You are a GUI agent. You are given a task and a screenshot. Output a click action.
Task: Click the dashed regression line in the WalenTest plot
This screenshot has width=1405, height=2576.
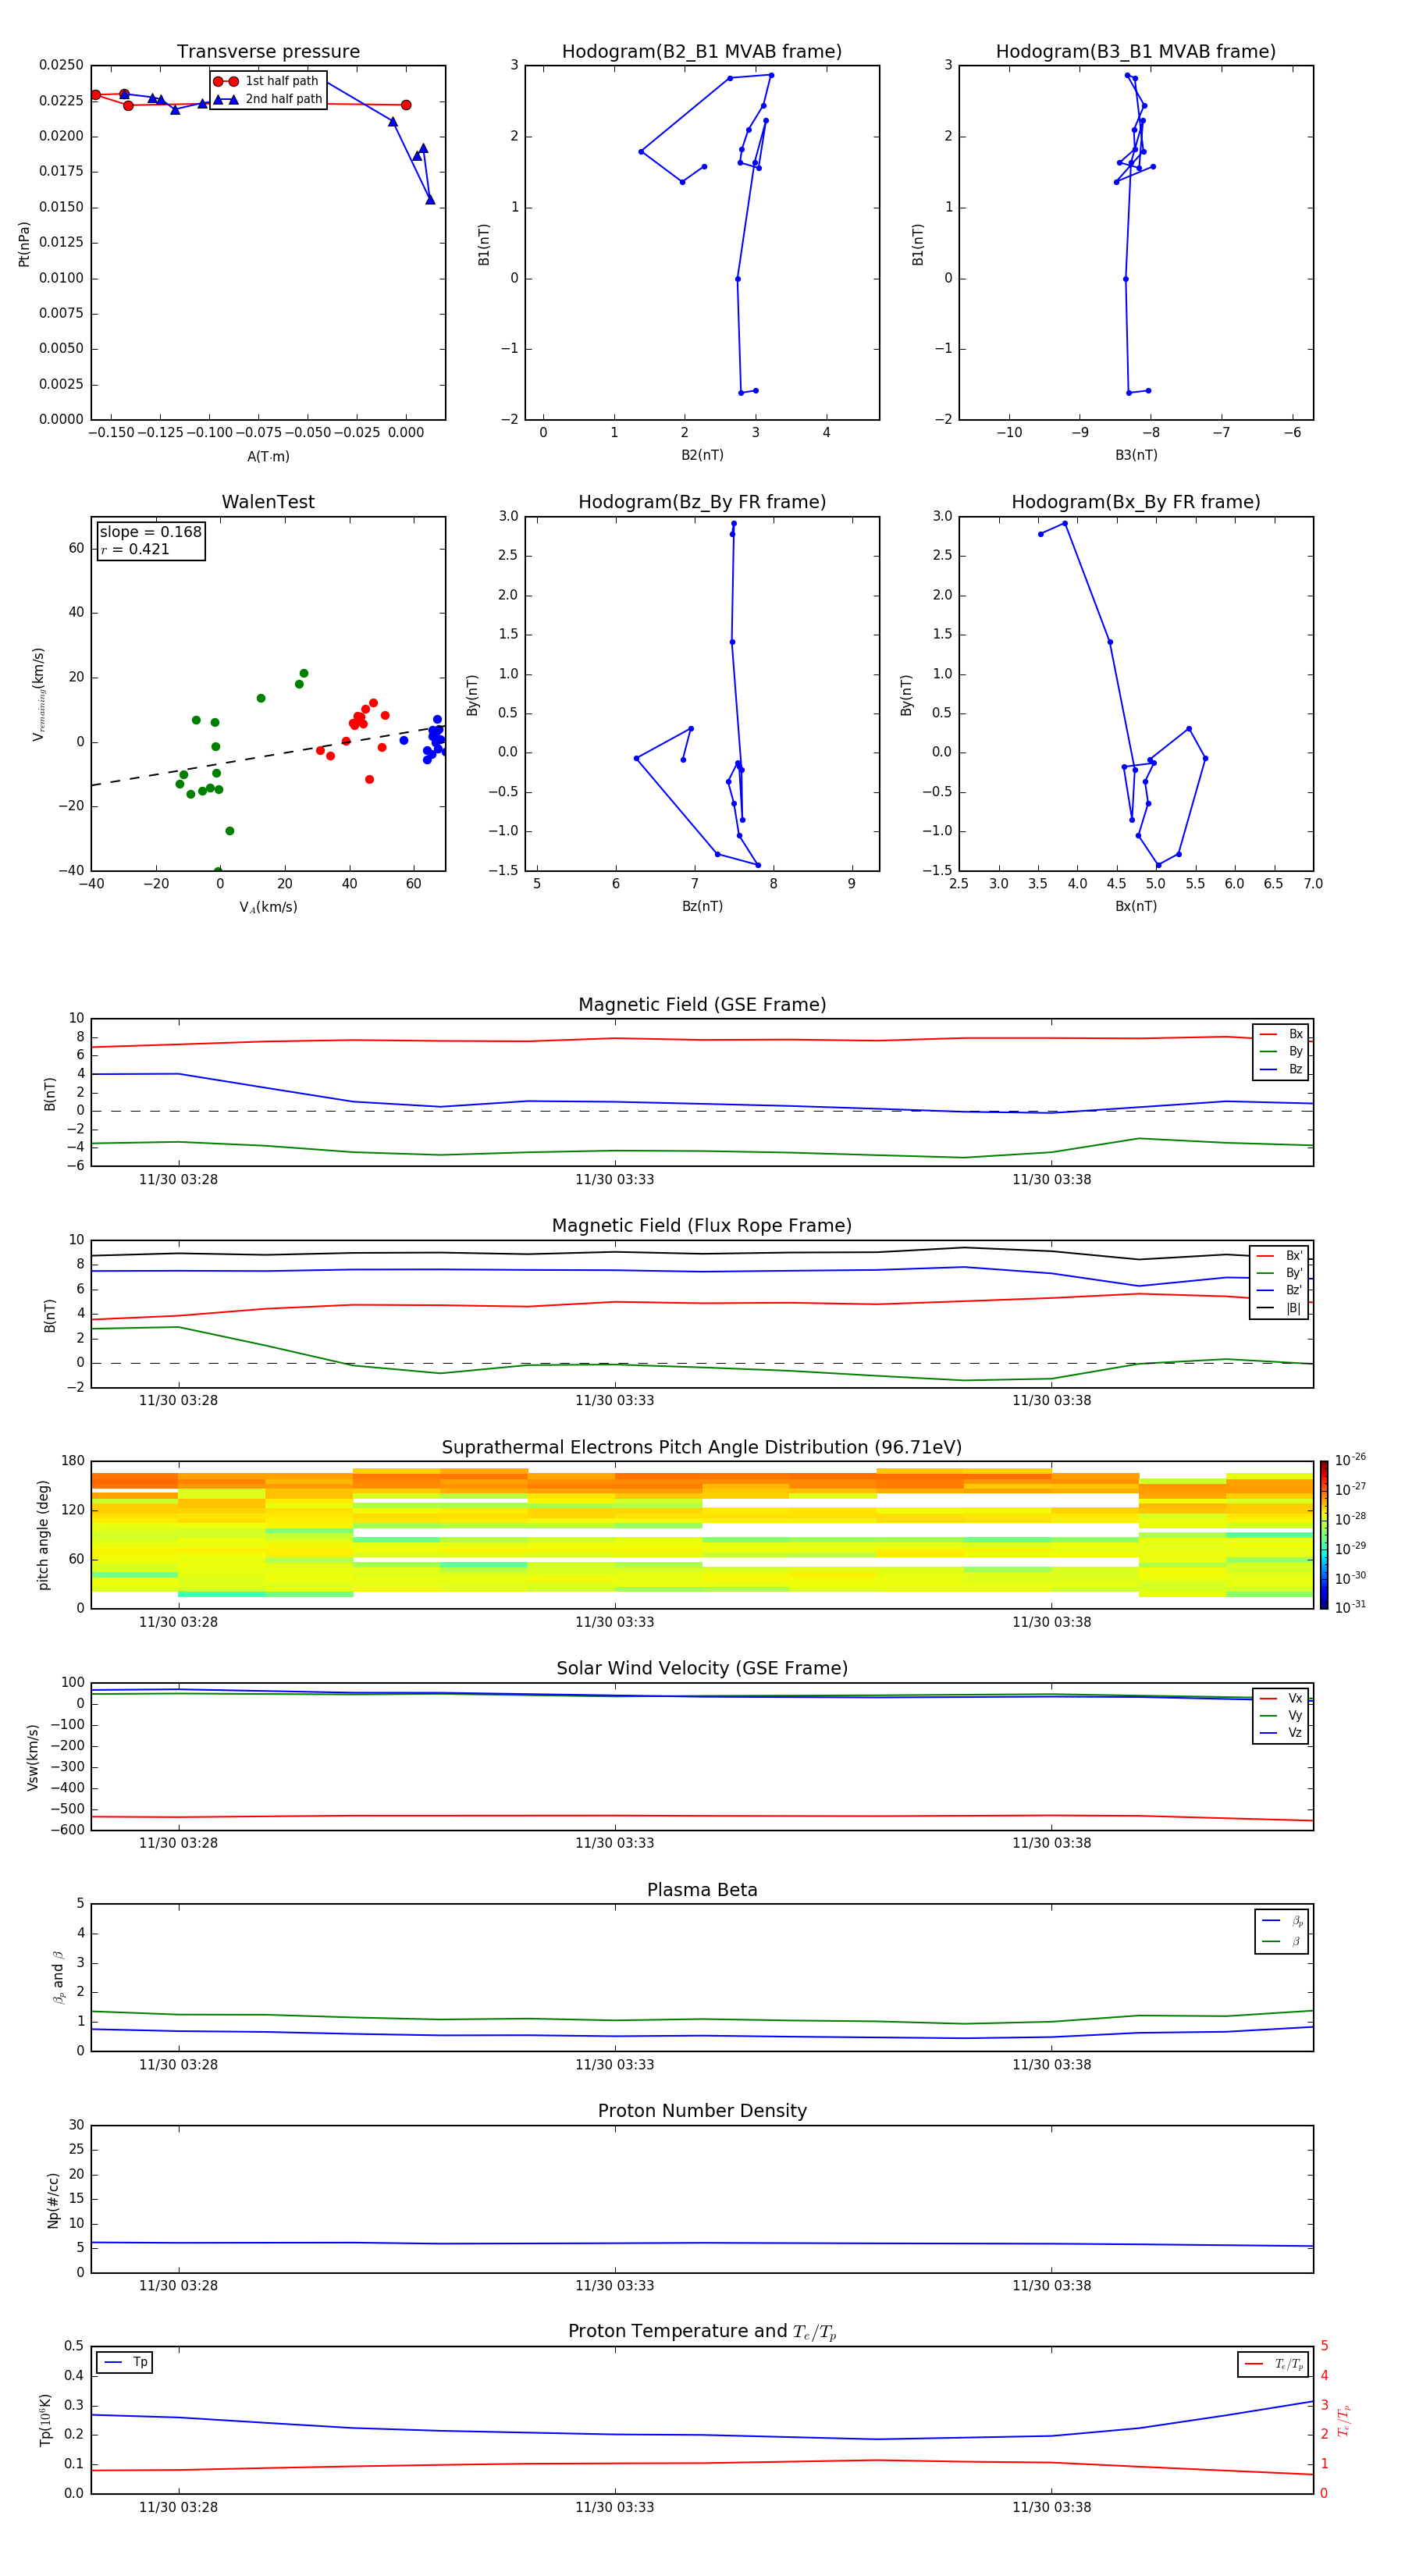tap(268, 756)
